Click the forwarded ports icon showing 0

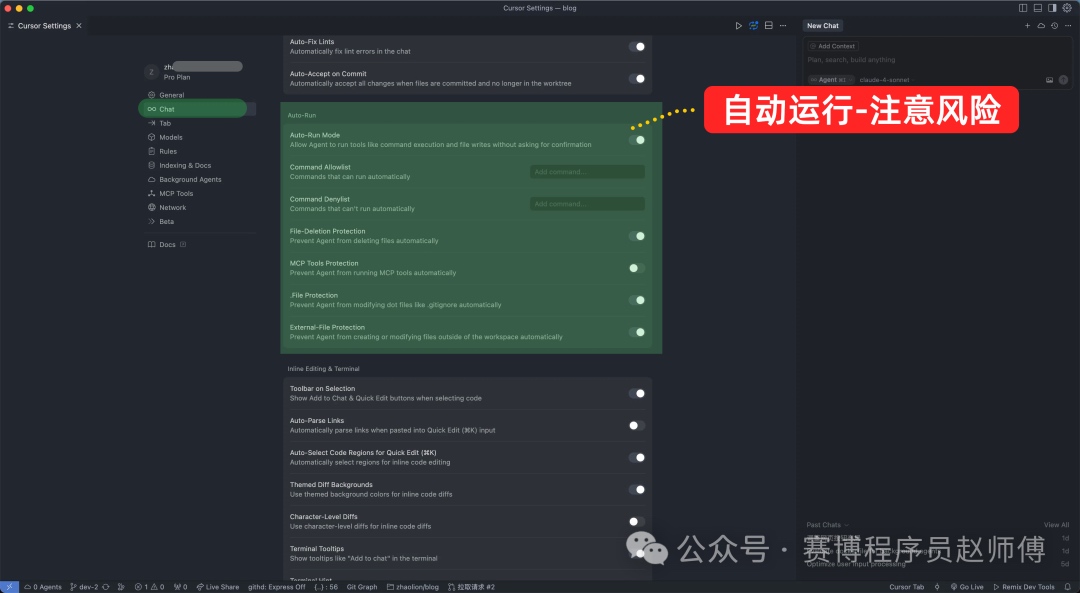pyautogui.click(x=180, y=587)
